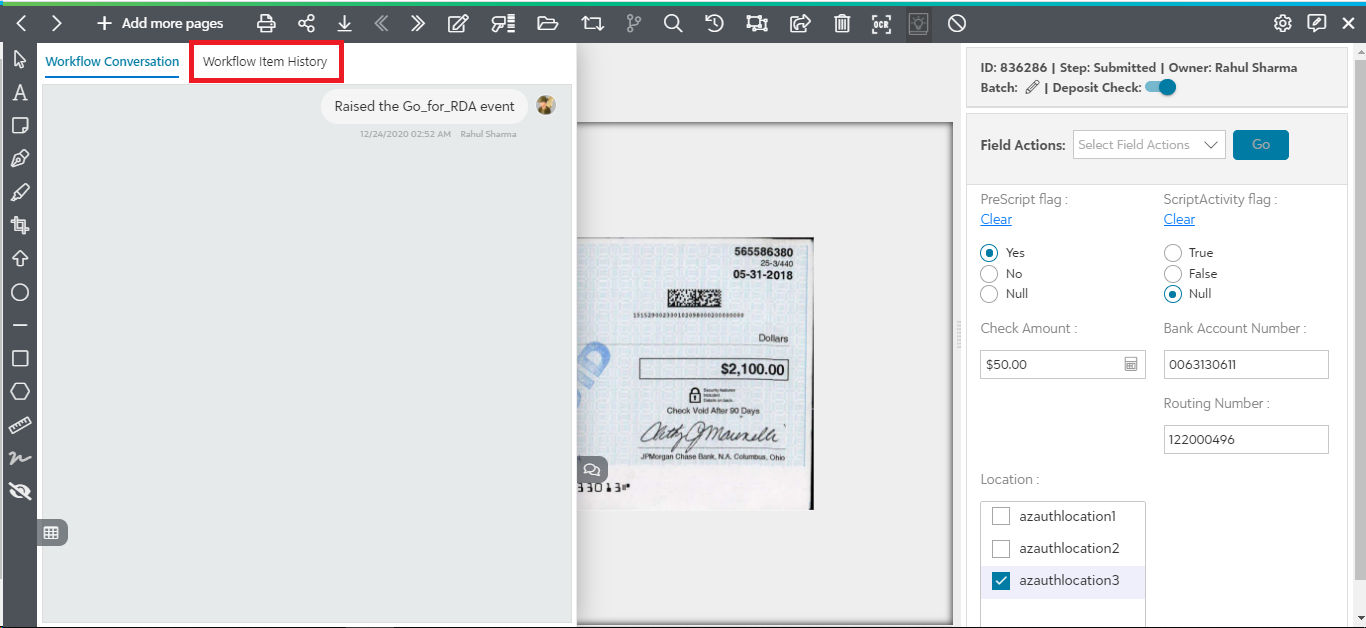This screenshot has height=628, width=1366.
Task: Select the pointer arrow tool
Action: pyautogui.click(x=19, y=59)
